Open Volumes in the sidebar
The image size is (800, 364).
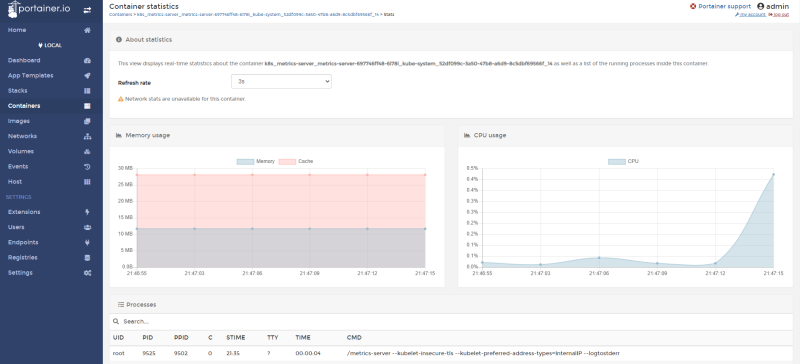tap(21, 152)
